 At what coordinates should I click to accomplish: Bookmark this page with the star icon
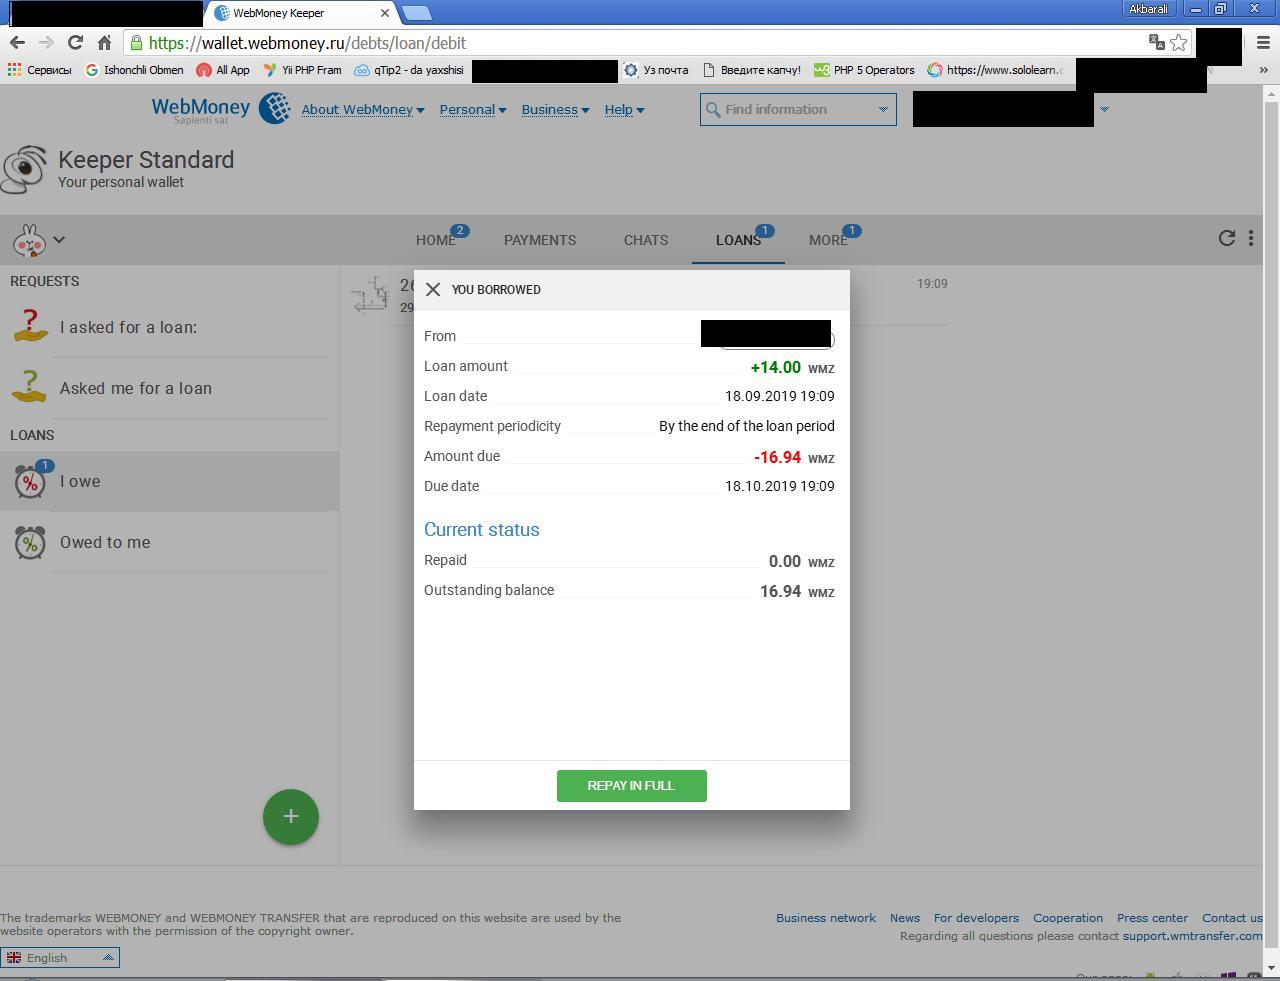pyautogui.click(x=1179, y=42)
